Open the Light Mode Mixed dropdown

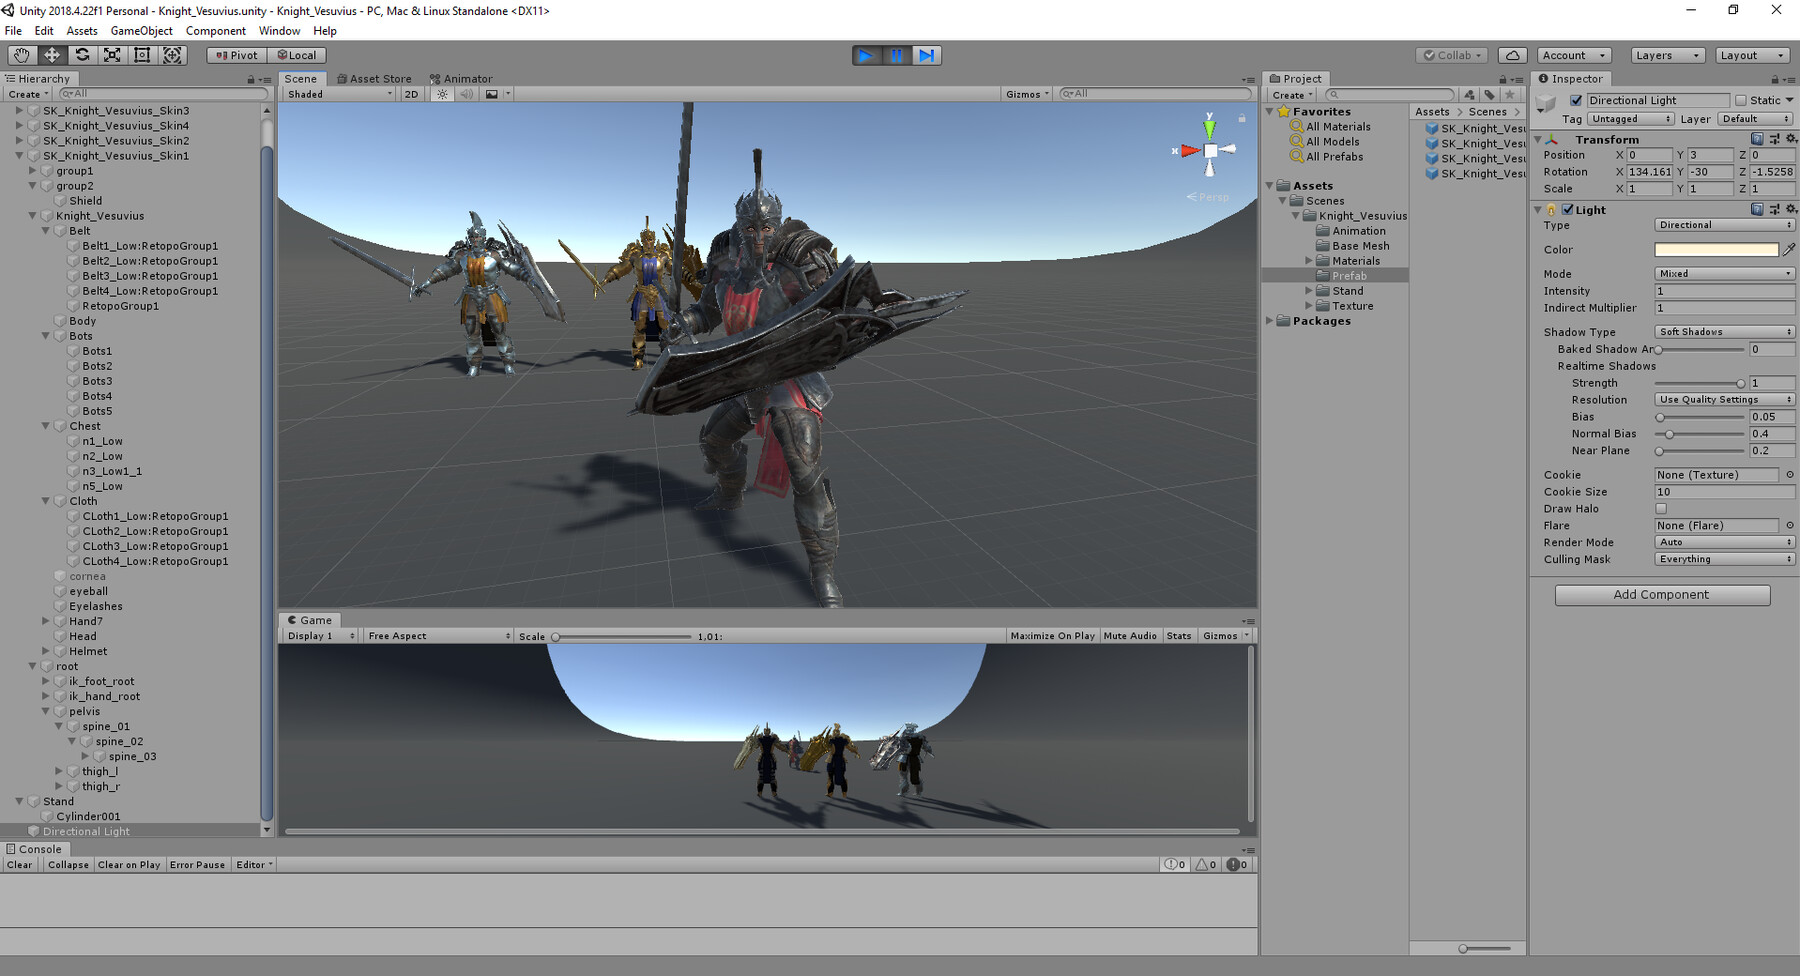coord(1725,273)
